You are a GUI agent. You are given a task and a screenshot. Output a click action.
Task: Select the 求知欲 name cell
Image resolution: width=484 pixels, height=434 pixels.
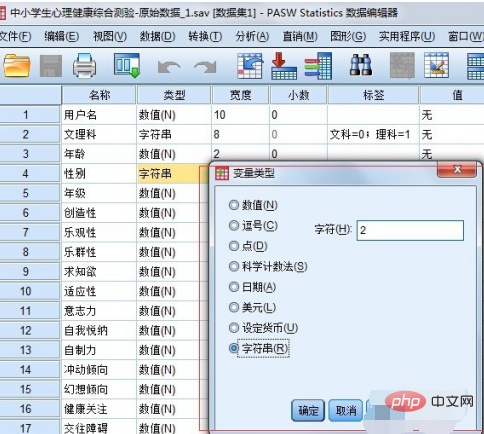(99, 272)
